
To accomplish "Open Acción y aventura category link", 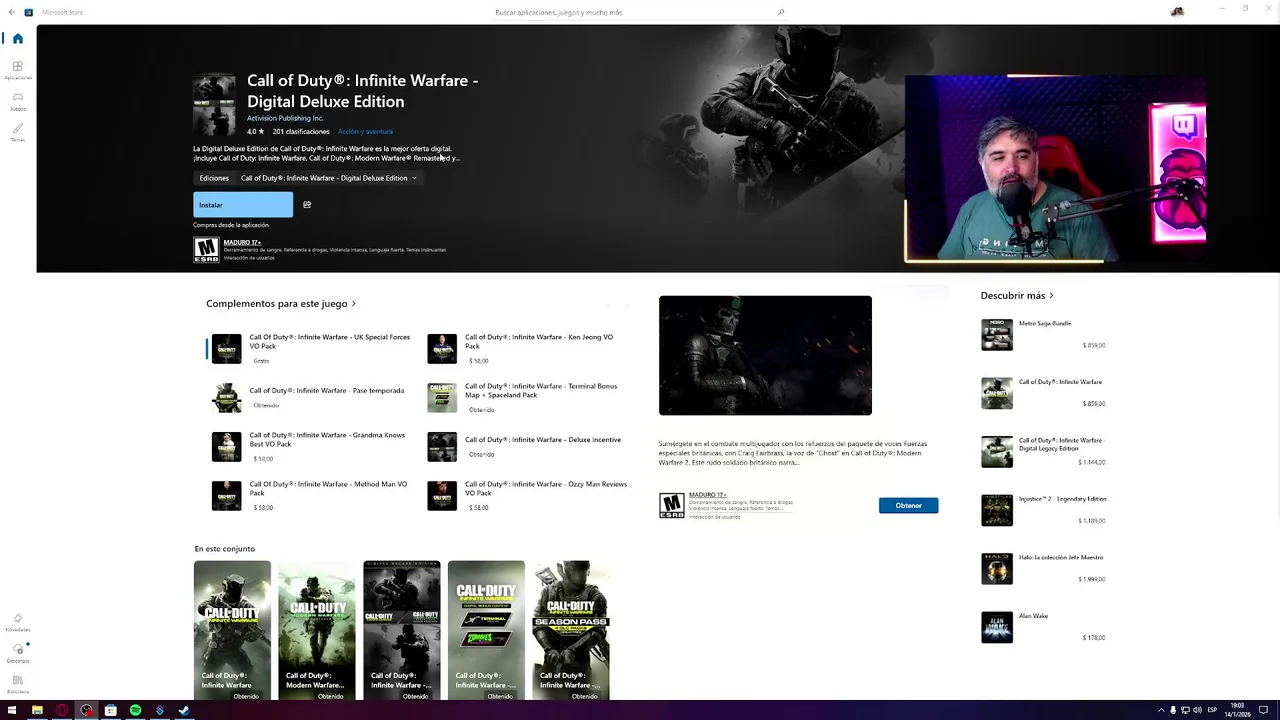I will (365, 131).
